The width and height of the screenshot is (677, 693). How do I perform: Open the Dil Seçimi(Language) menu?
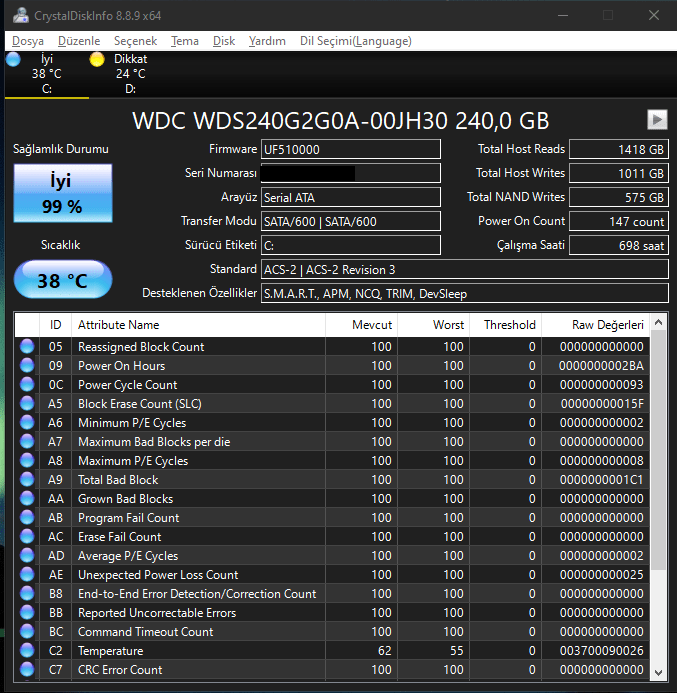[x=355, y=41]
